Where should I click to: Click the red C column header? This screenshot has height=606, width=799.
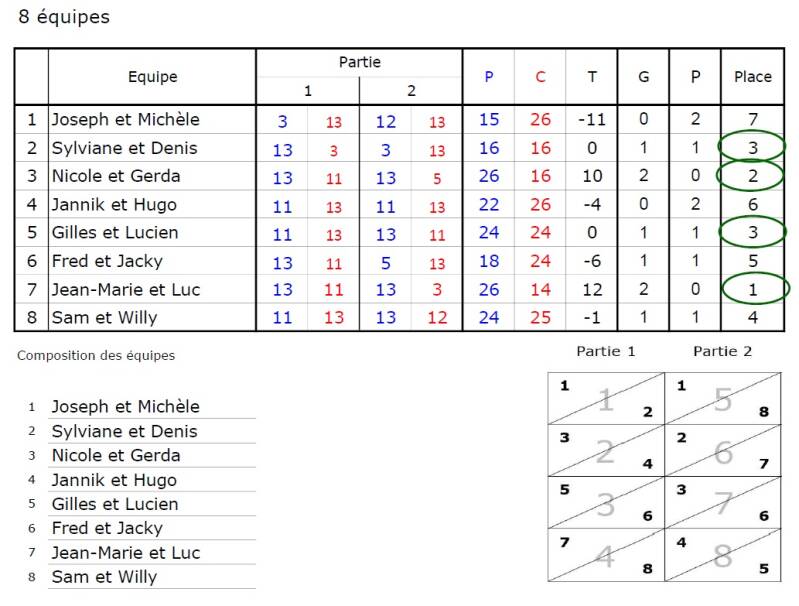click(540, 77)
